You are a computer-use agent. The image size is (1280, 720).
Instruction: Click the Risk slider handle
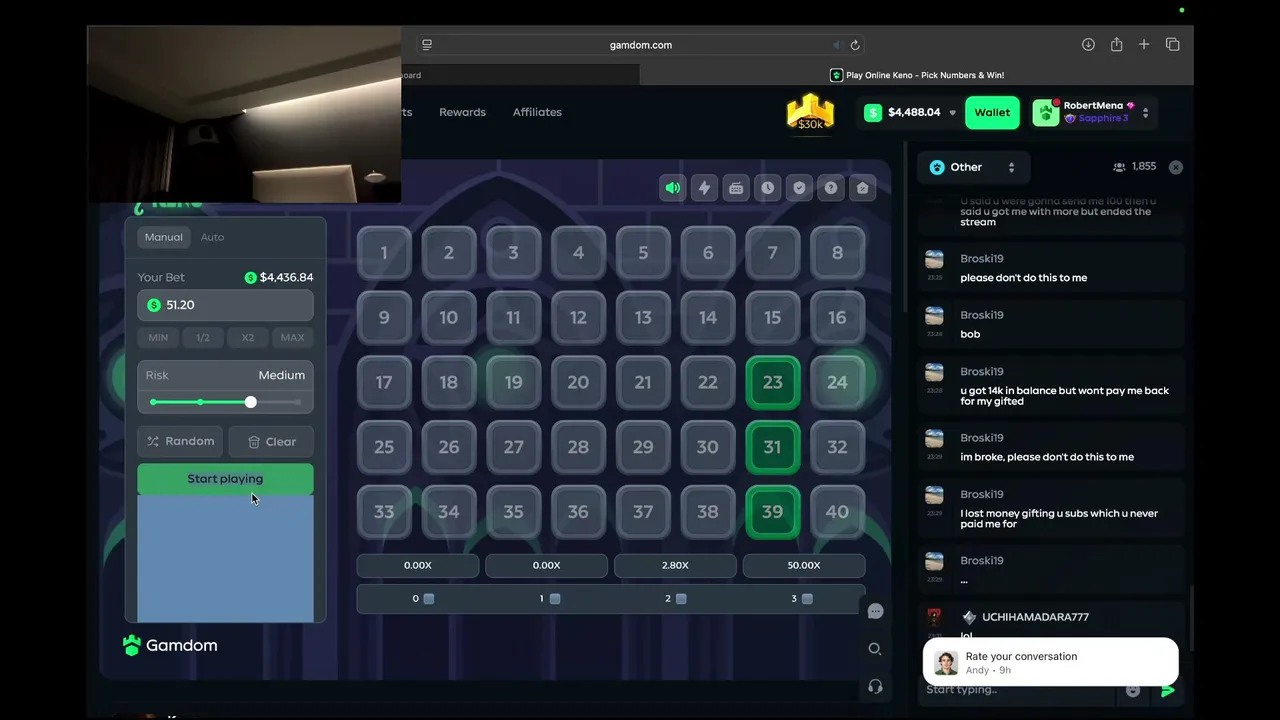click(250, 402)
